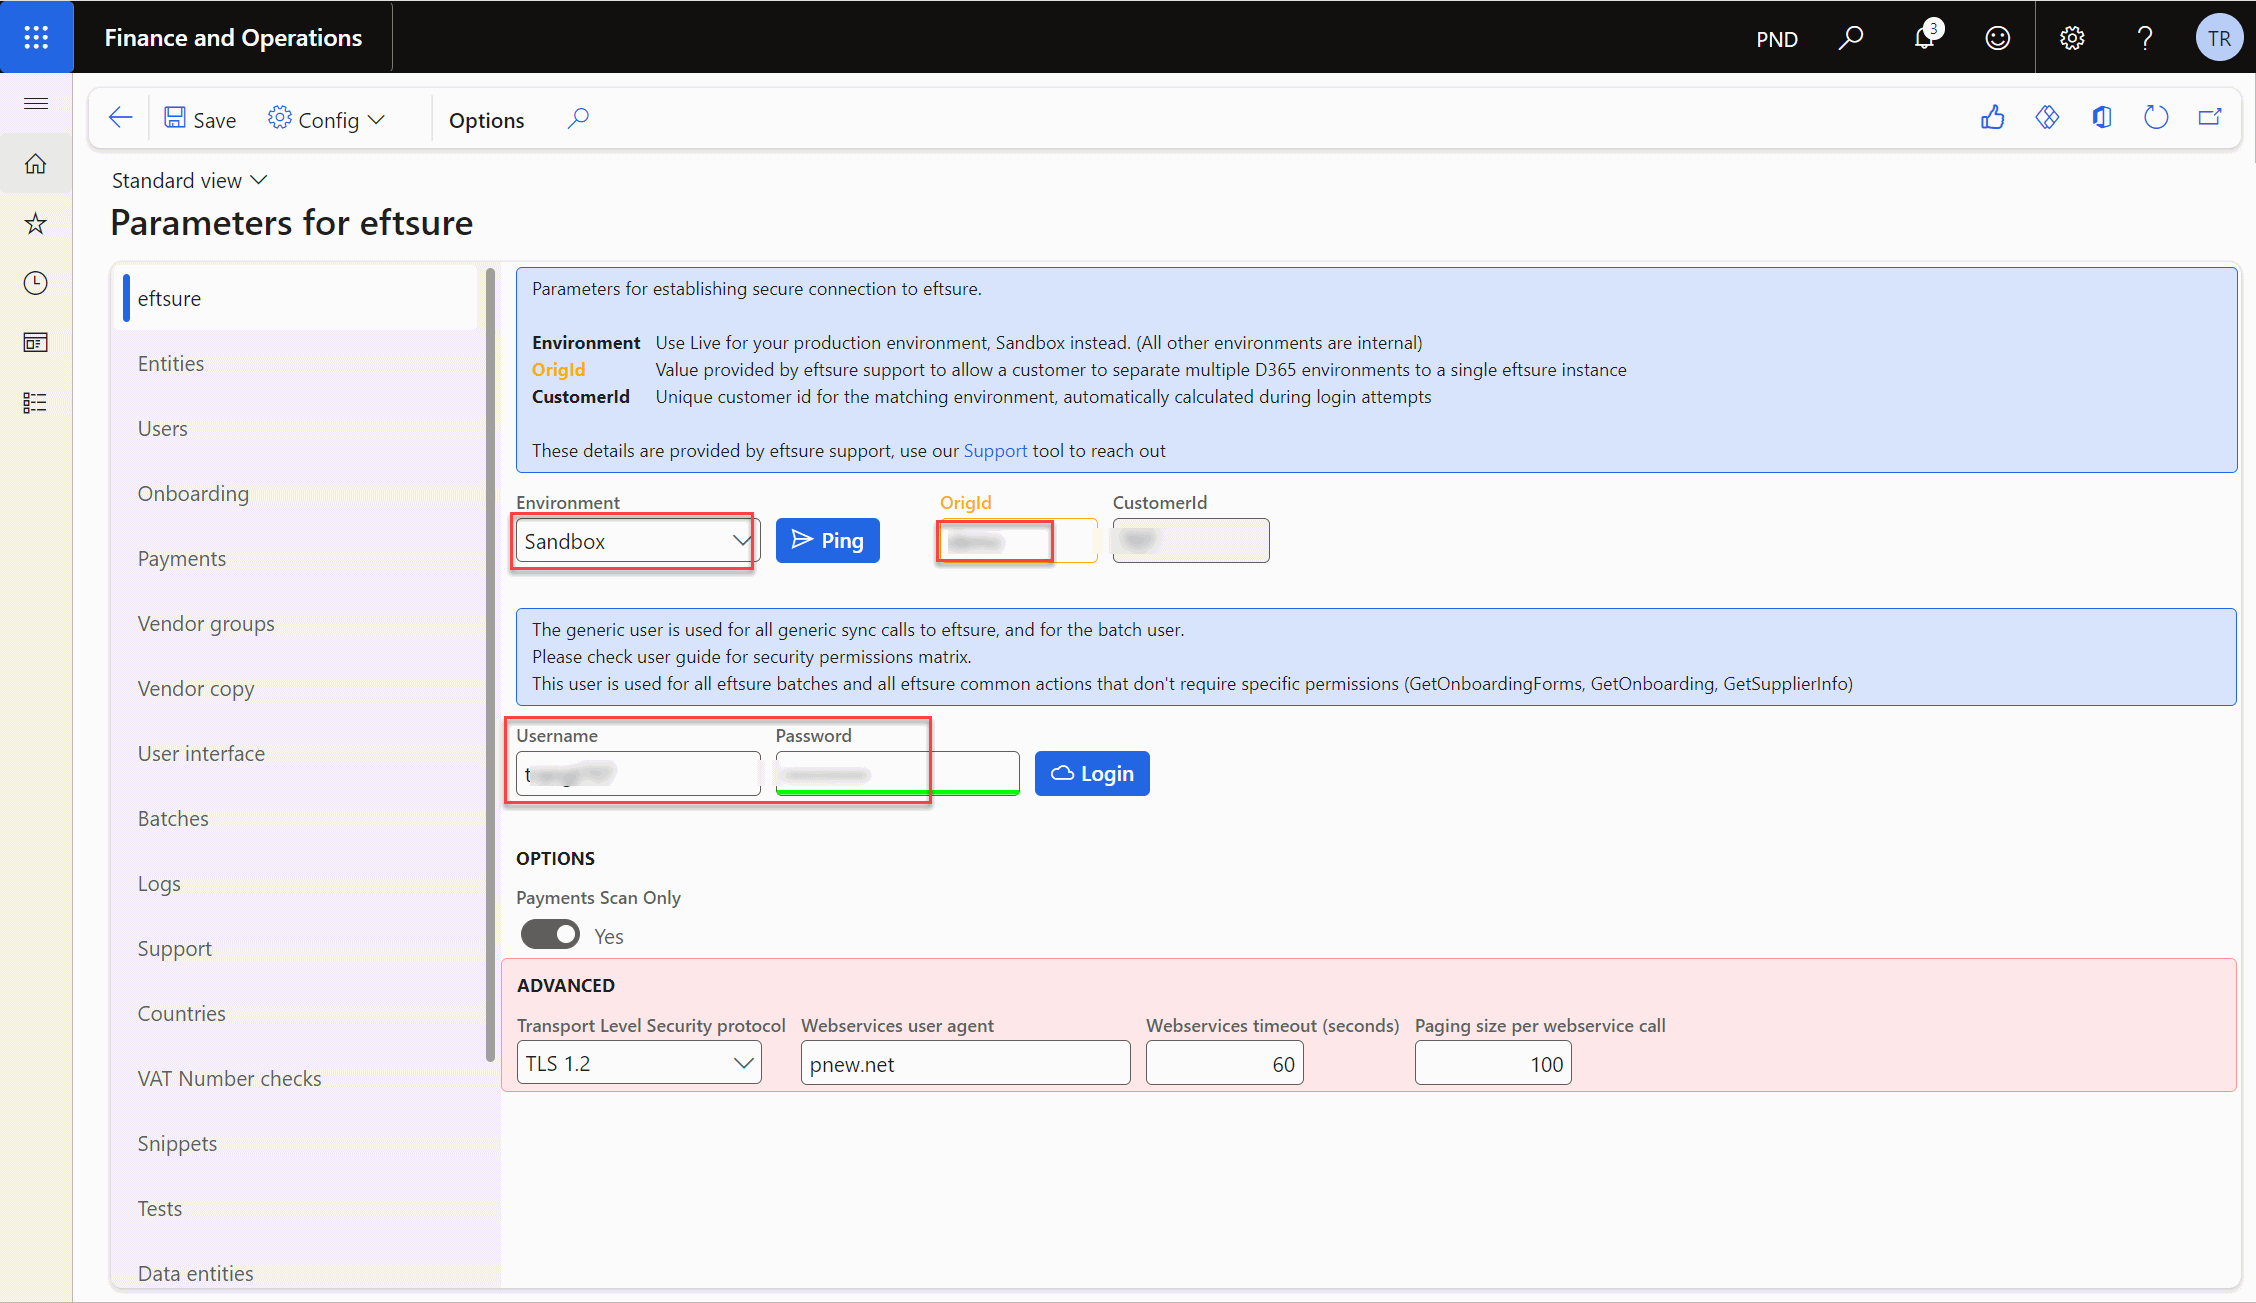Open Workspaces icon in sidebar

tap(36, 343)
